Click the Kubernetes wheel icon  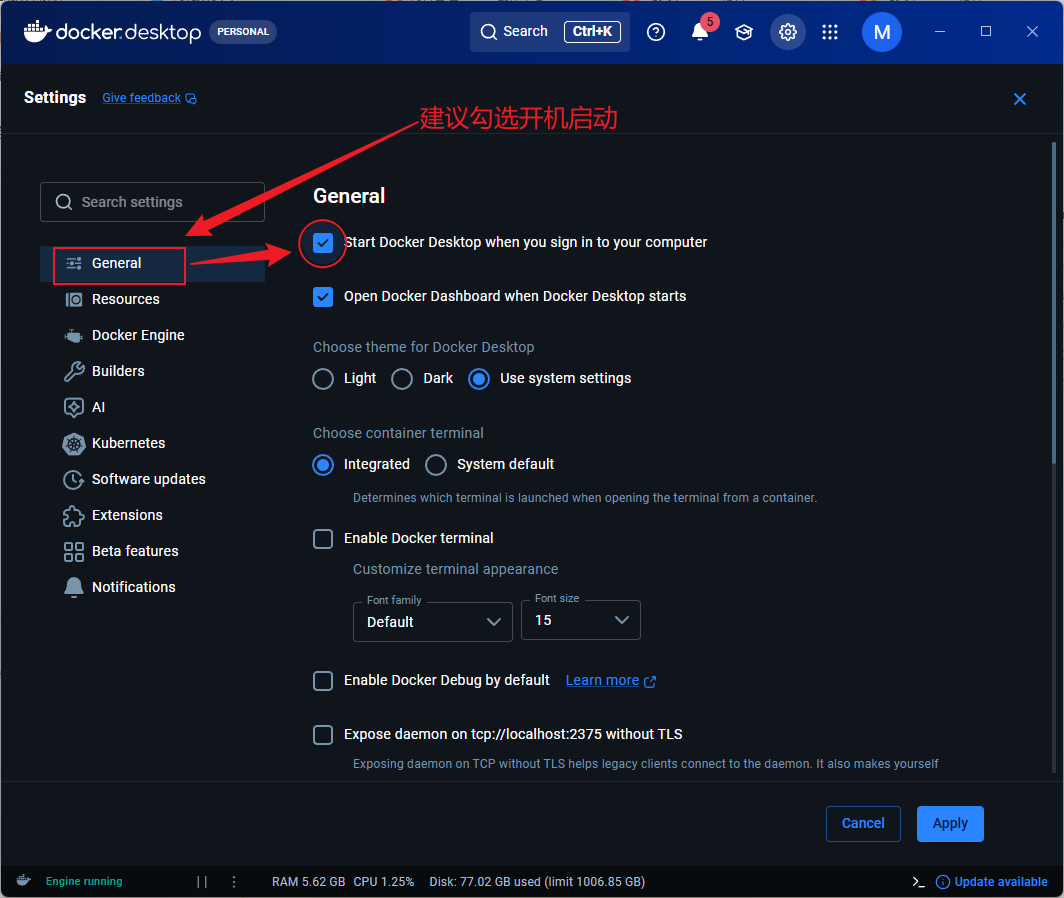point(73,444)
